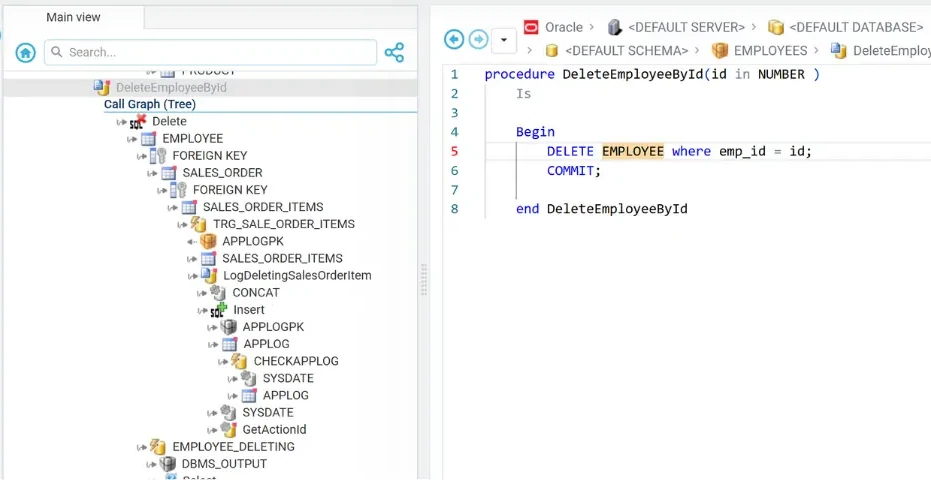Click the EMPLOYEE table icon in tree

coord(148,139)
